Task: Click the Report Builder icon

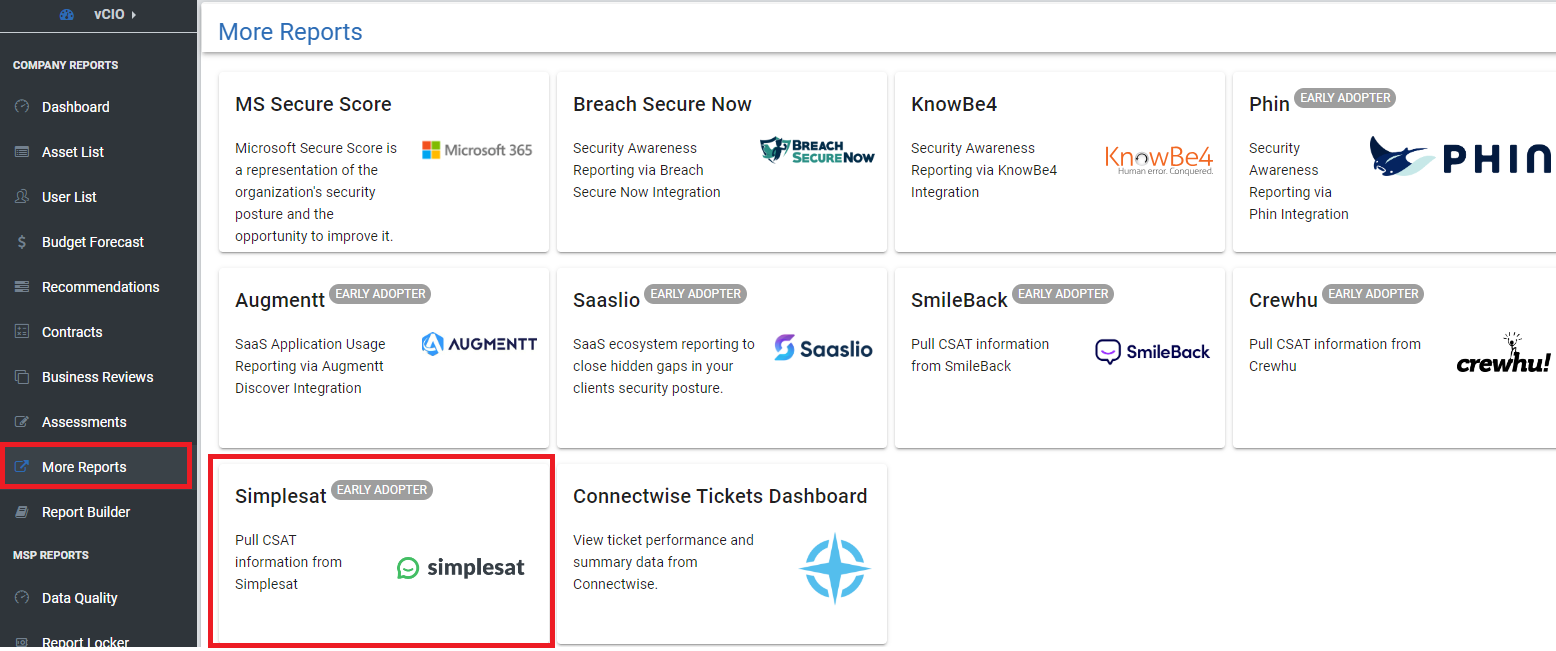Action: [20, 511]
